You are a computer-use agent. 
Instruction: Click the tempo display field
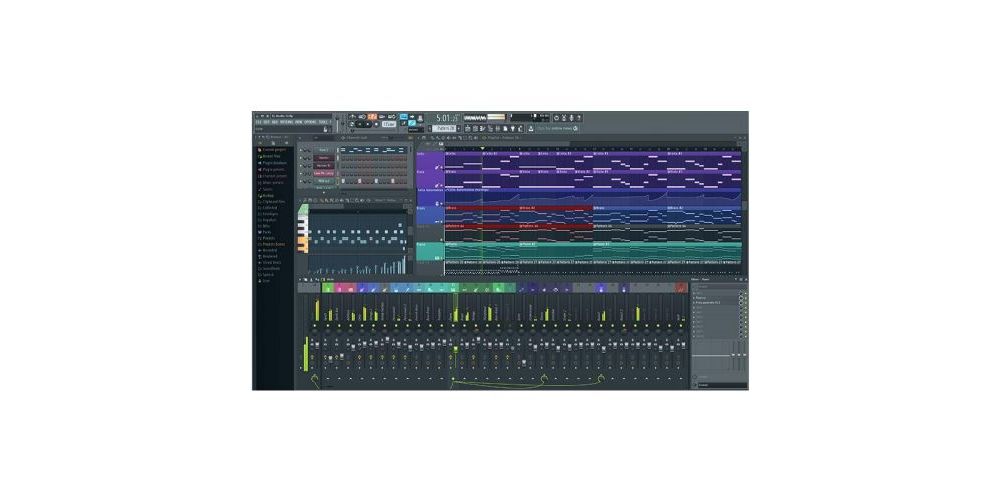point(388,124)
